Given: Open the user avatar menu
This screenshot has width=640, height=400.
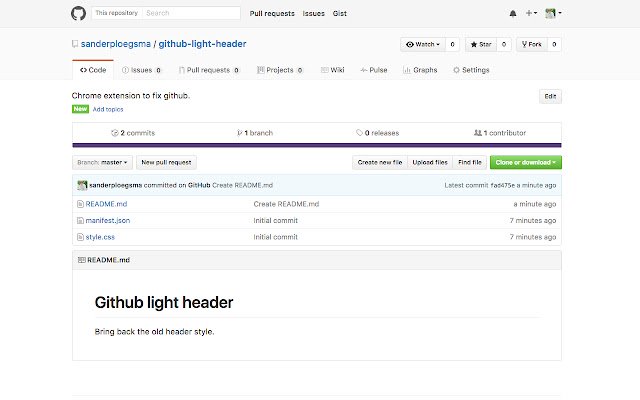Looking at the screenshot, I should pyautogui.click(x=553, y=13).
